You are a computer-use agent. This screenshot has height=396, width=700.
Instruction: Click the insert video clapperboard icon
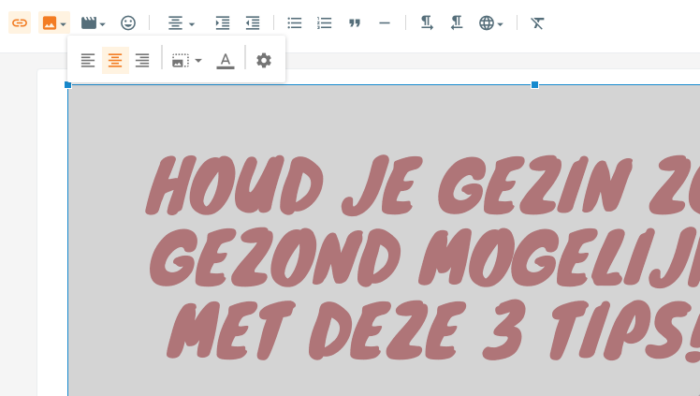pyautogui.click(x=88, y=23)
